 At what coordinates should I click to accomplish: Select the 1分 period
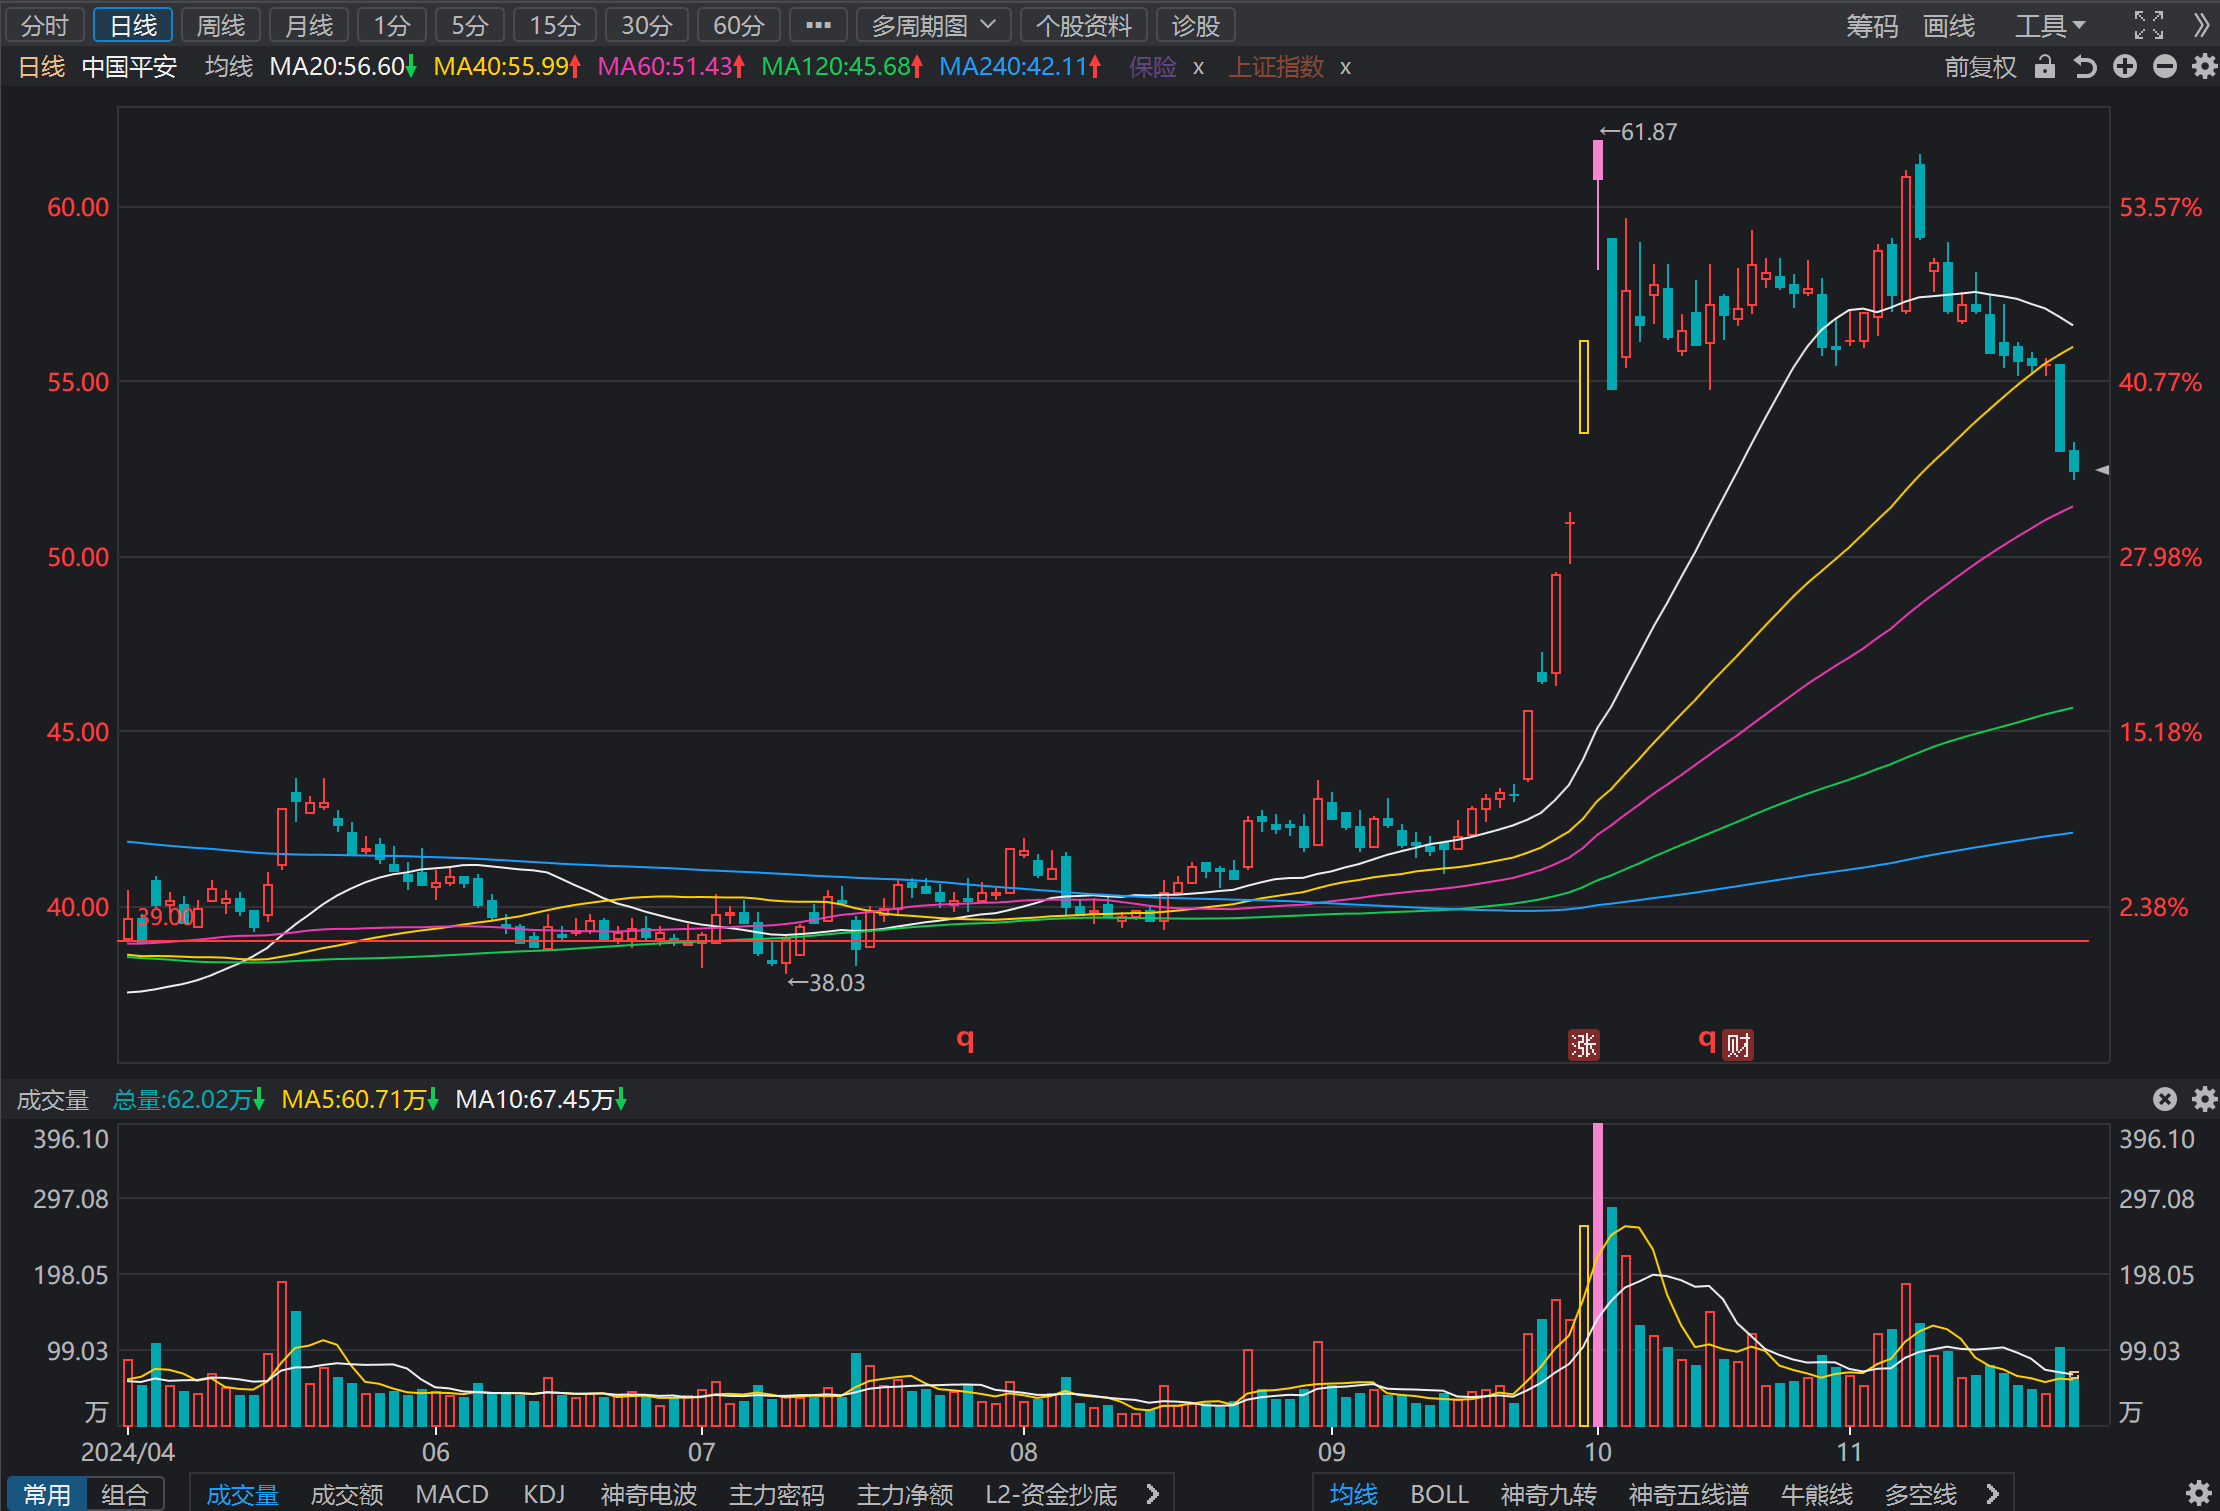[392, 25]
